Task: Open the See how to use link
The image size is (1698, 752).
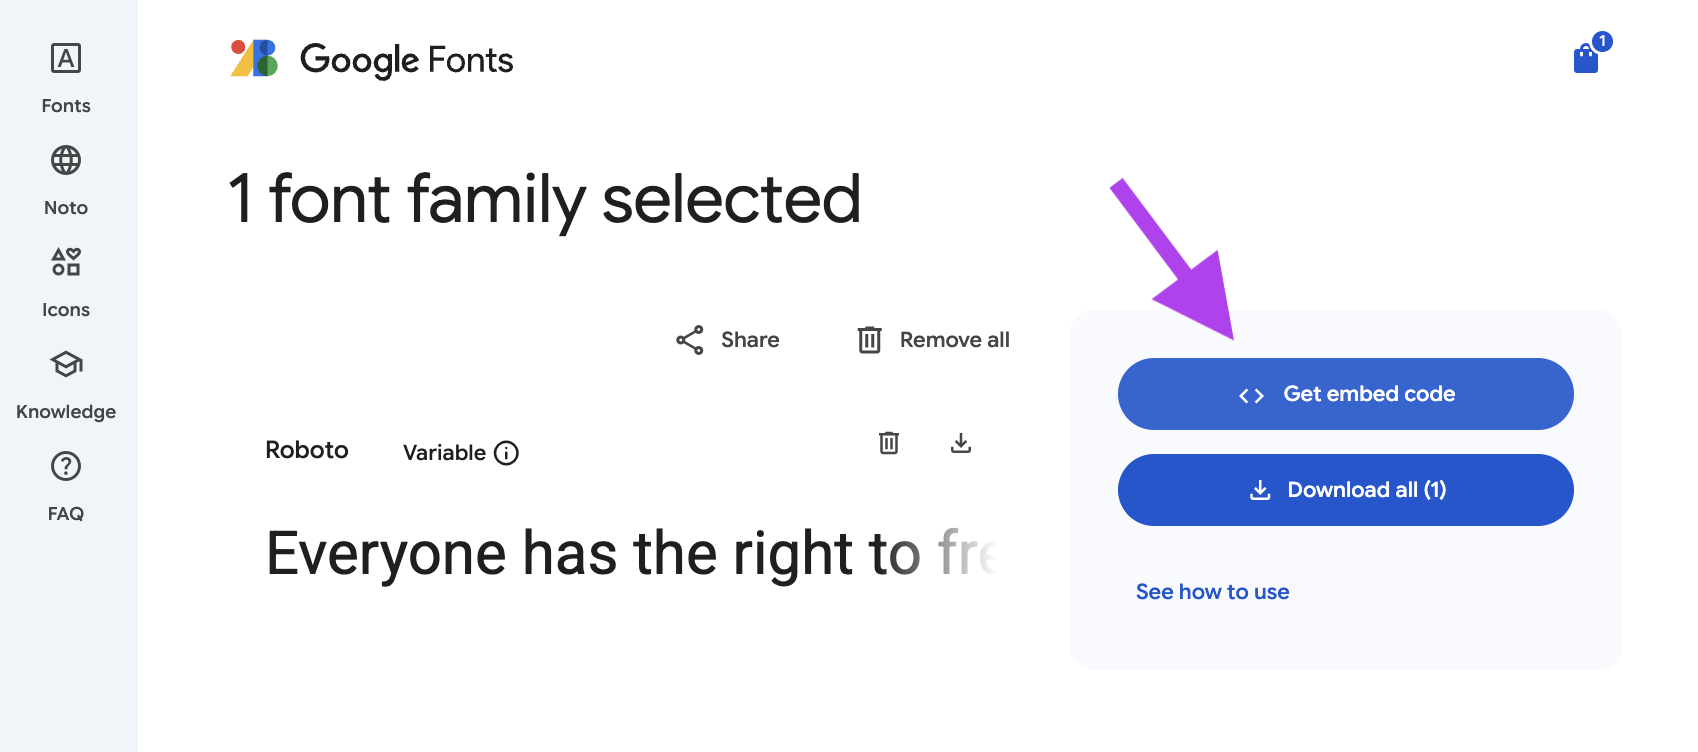Action: [1212, 592]
